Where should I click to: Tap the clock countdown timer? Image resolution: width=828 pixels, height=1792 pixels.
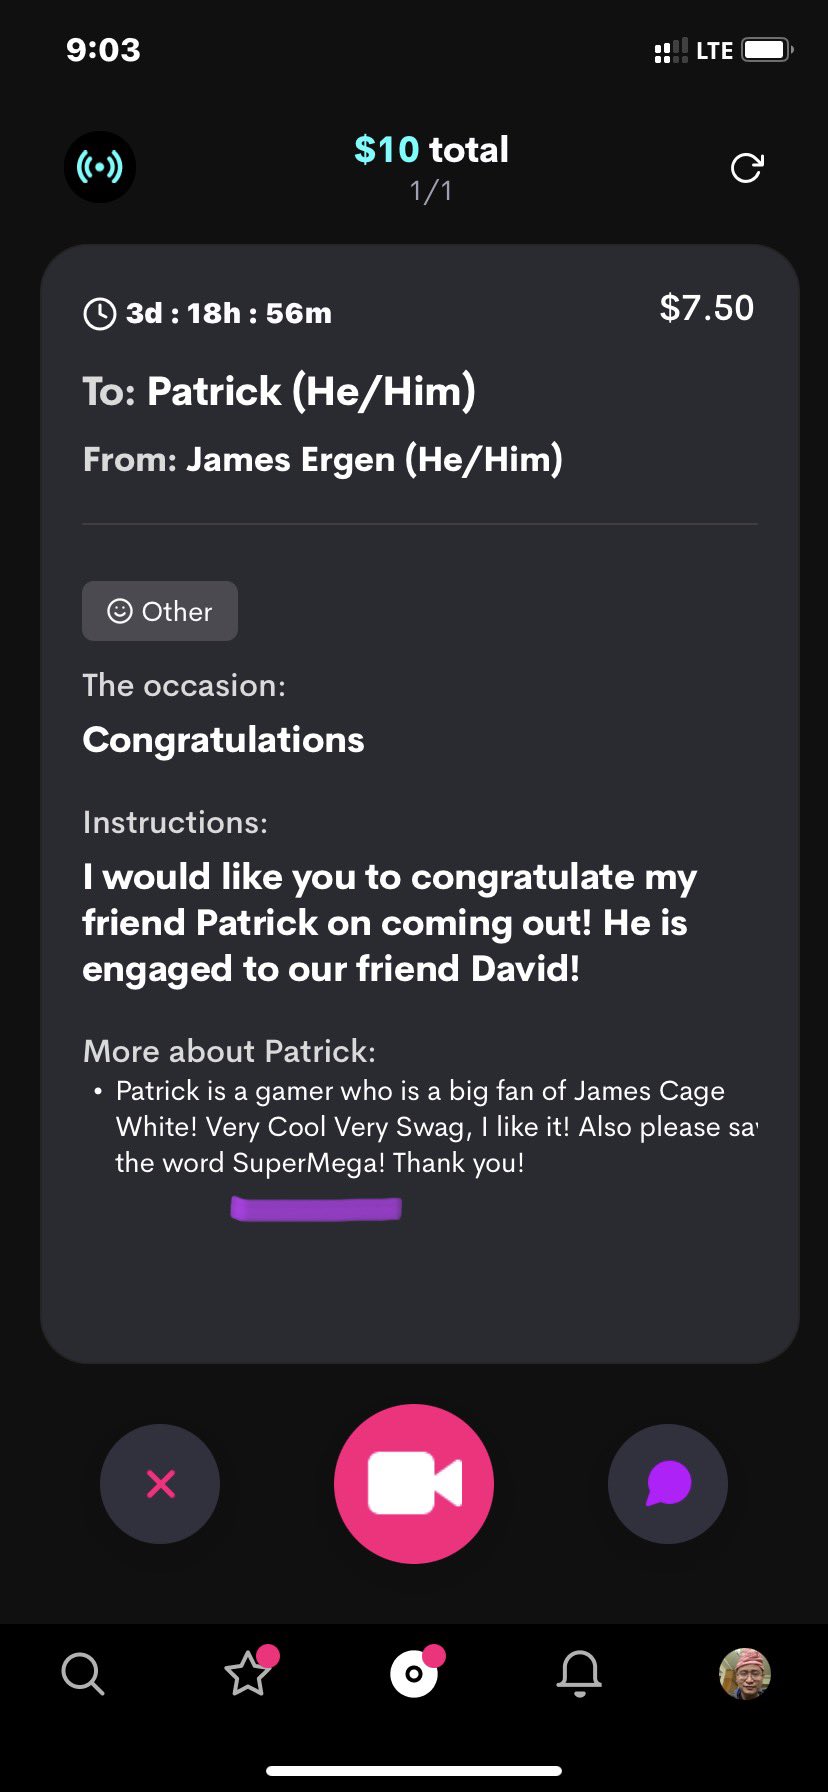pos(207,313)
